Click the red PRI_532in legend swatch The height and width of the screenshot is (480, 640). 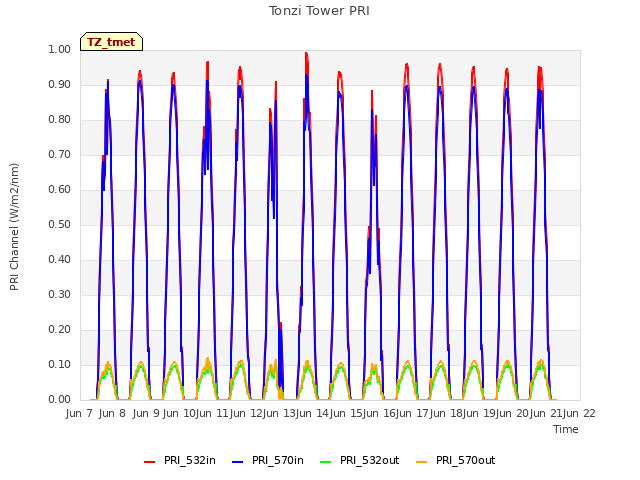click(x=149, y=462)
